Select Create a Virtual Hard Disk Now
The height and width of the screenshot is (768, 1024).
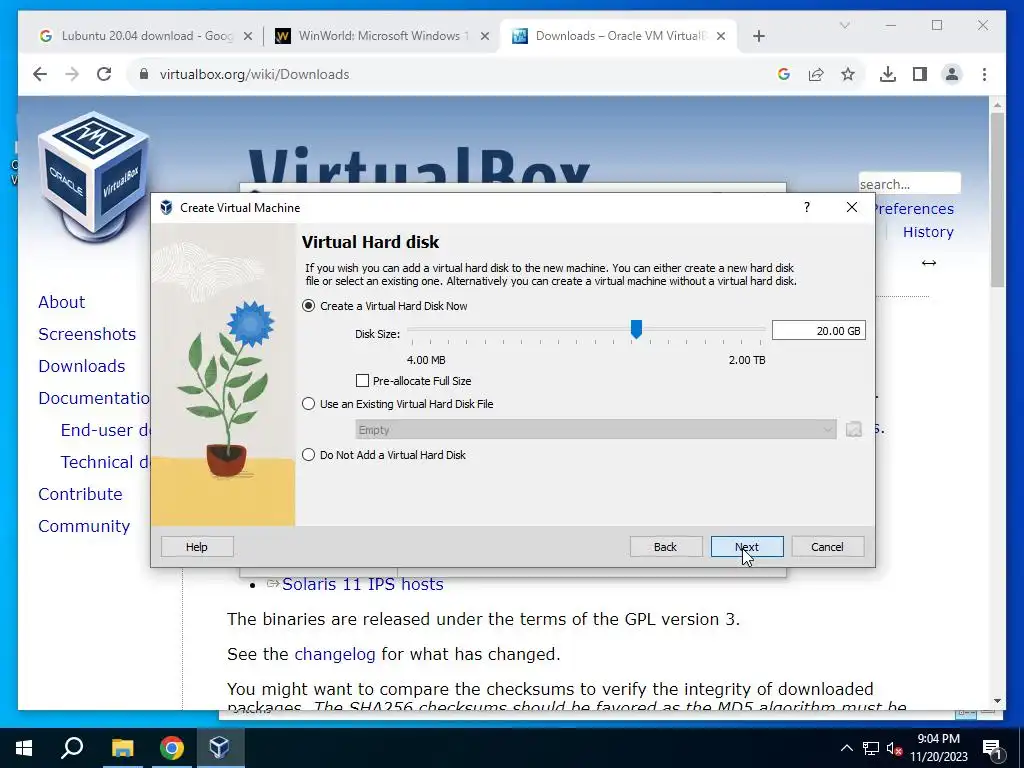click(x=385, y=306)
